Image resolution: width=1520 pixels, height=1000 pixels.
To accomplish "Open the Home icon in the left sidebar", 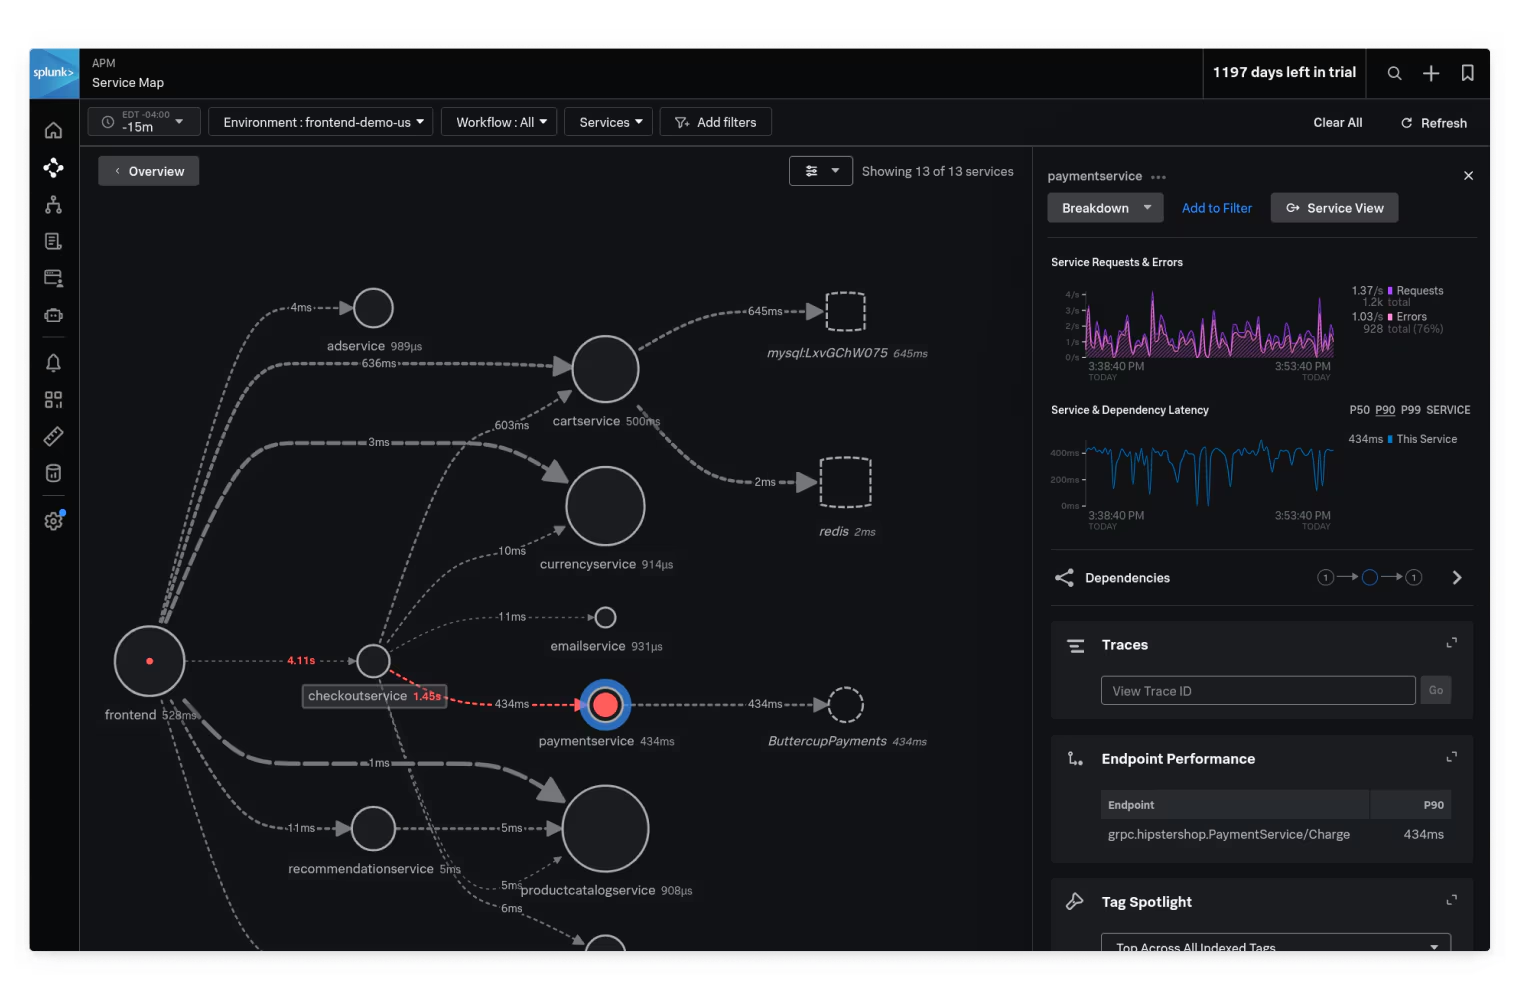I will (x=53, y=130).
